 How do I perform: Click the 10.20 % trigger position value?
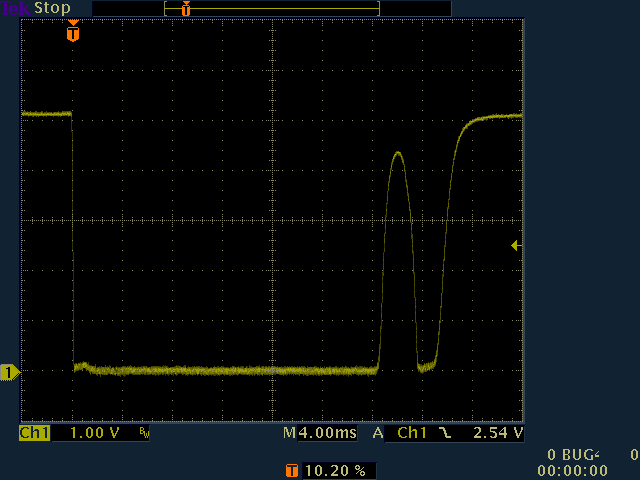click(x=340, y=470)
